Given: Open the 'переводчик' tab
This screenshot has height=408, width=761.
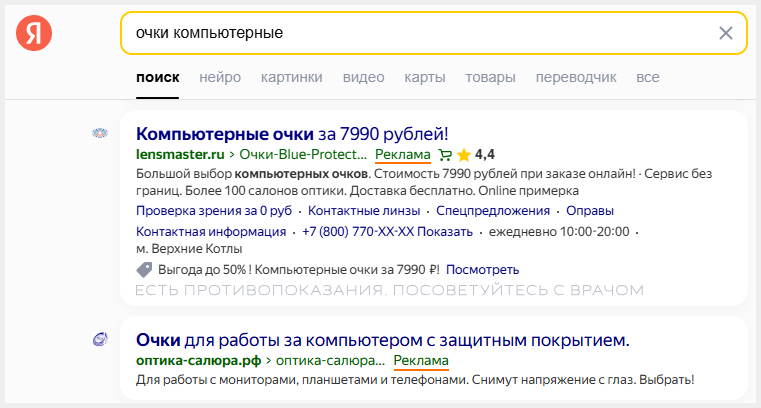Looking at the screenshot, I should pyautogui.click(x=576, y=77).
